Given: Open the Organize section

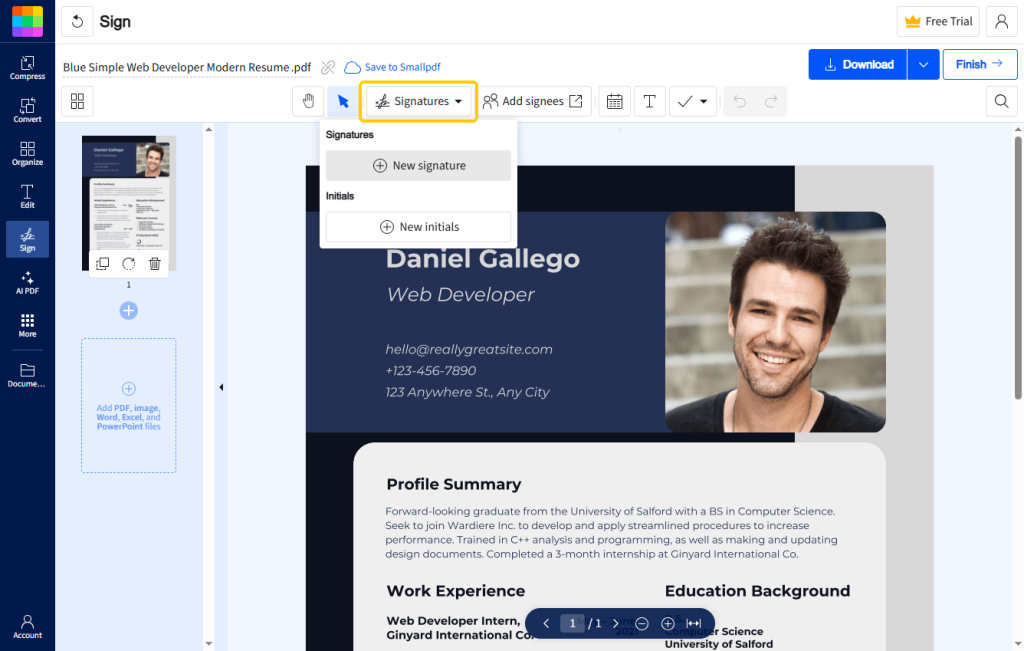Looking at the screenshot, I should (x=27, y=153).
